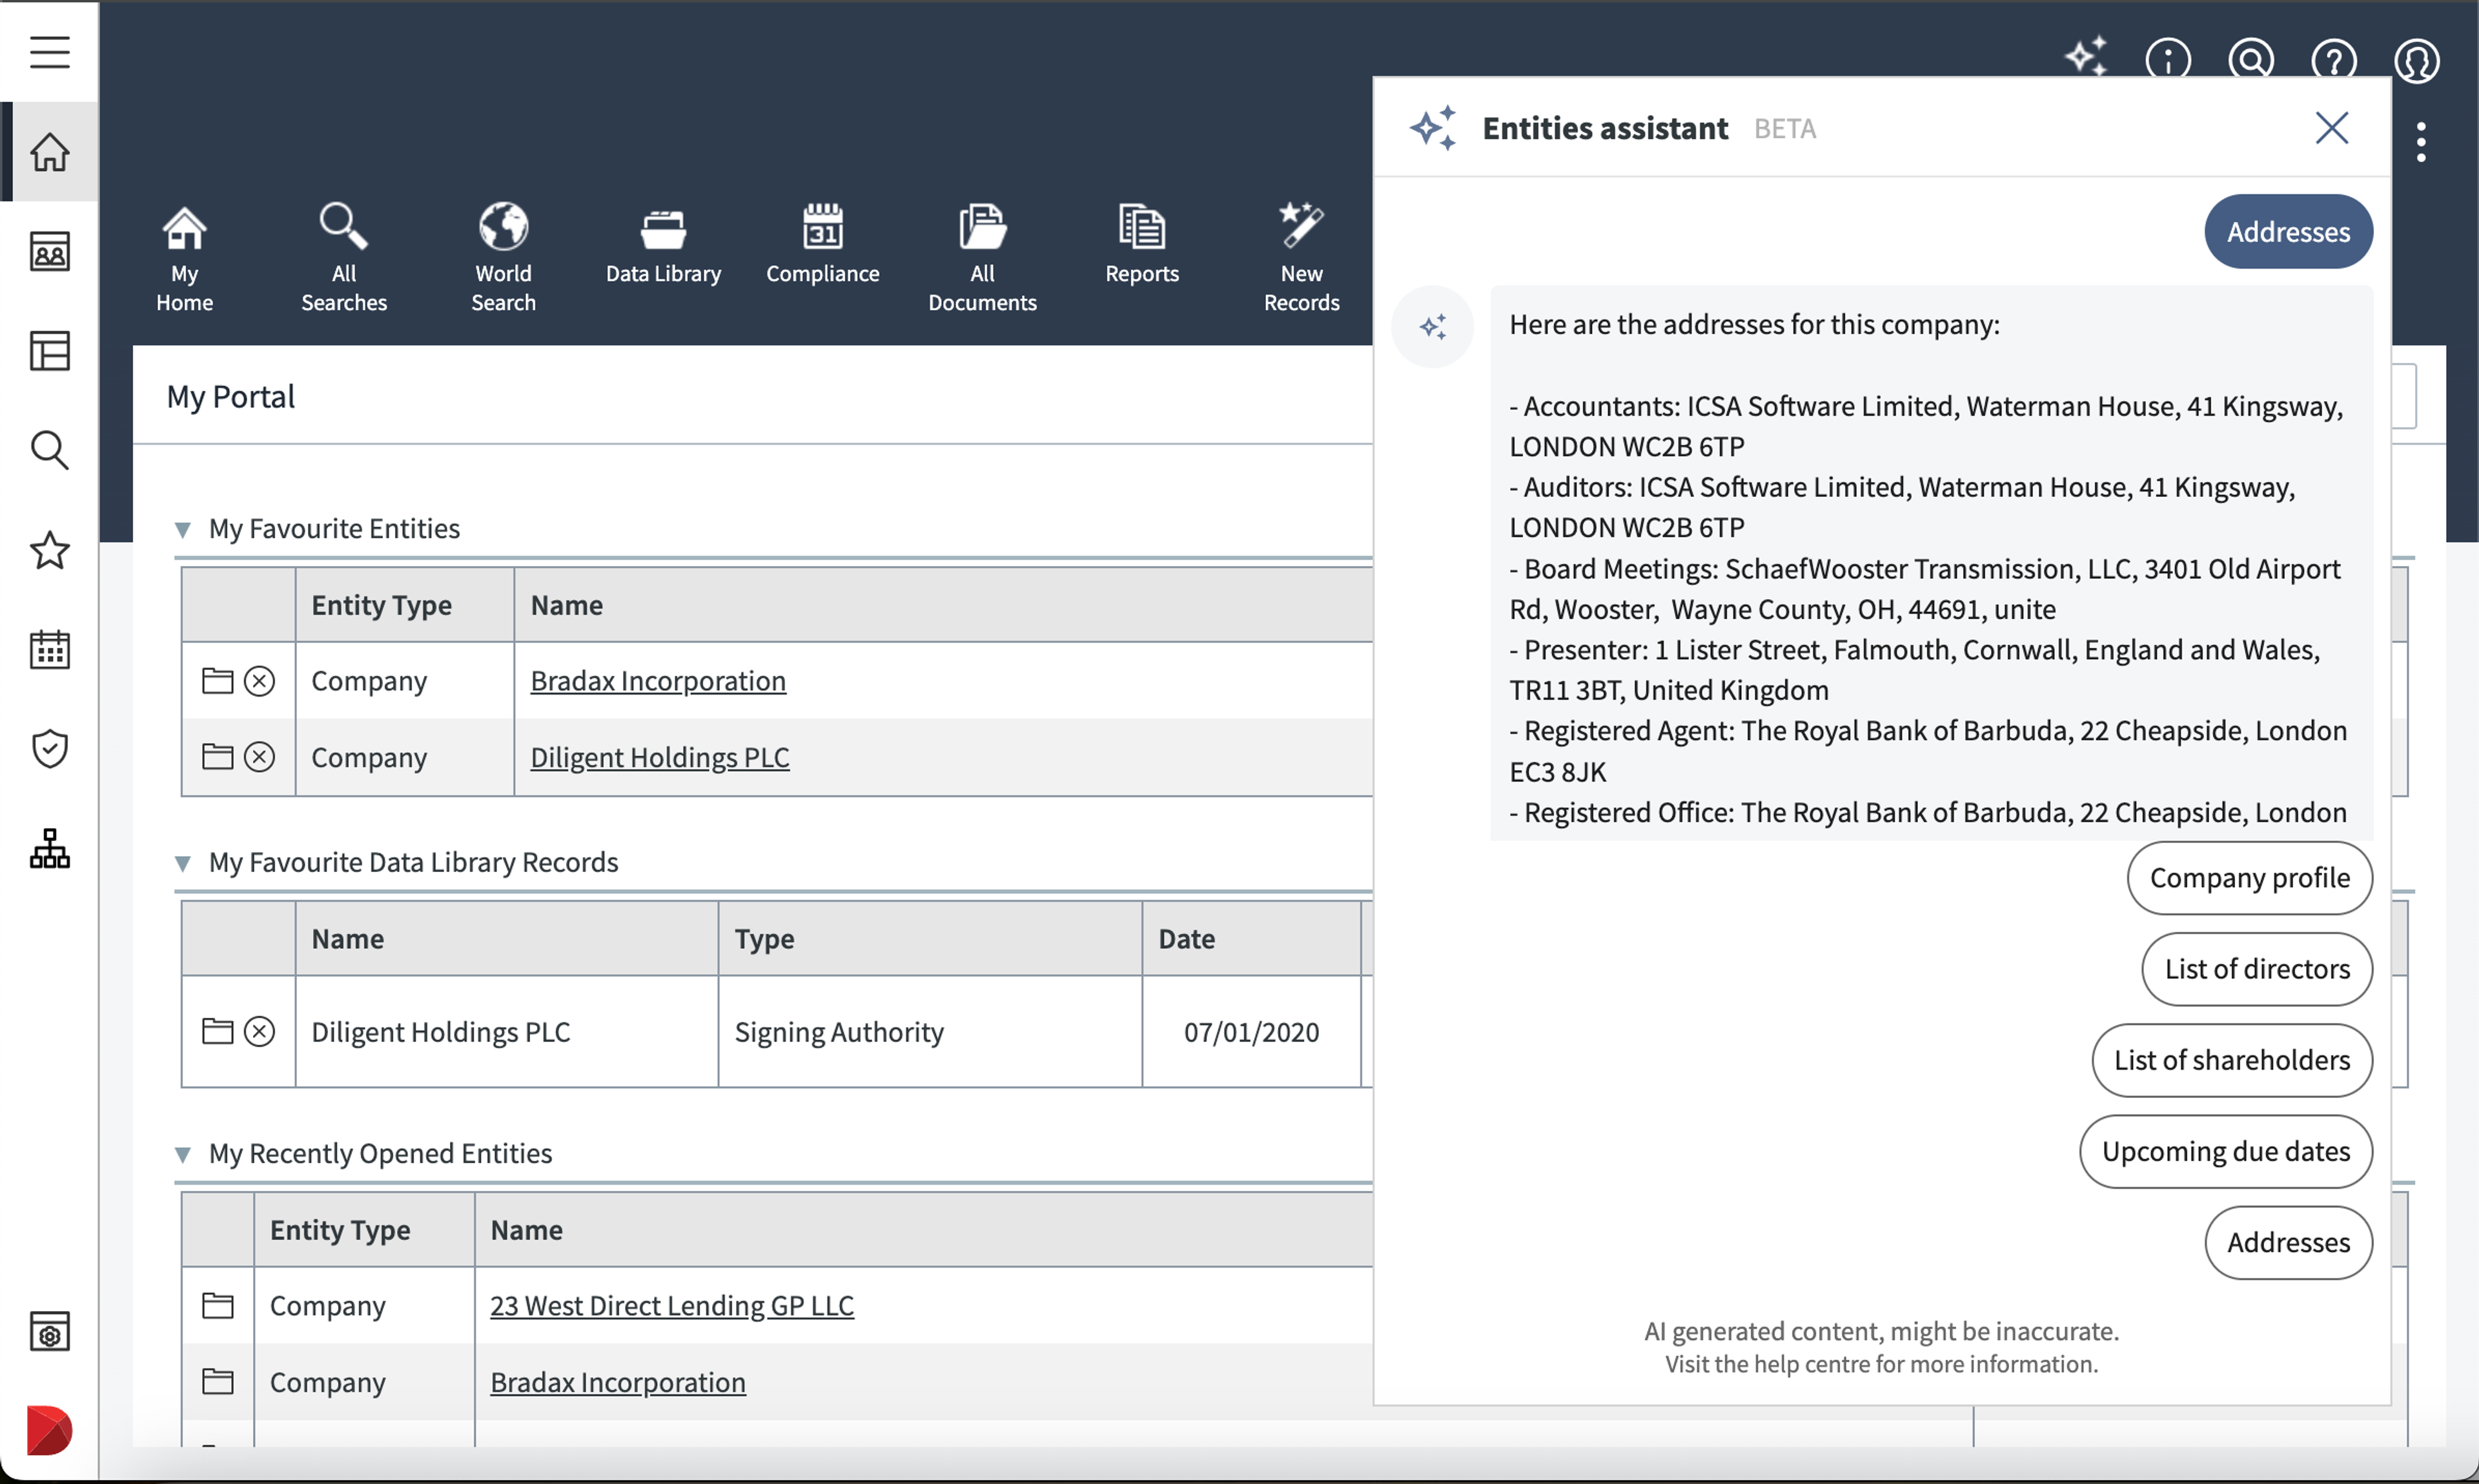The height and width of the screenshot is (1484, 2479).
Task: Open the World Search menu item
Action: tap(503, 256)
